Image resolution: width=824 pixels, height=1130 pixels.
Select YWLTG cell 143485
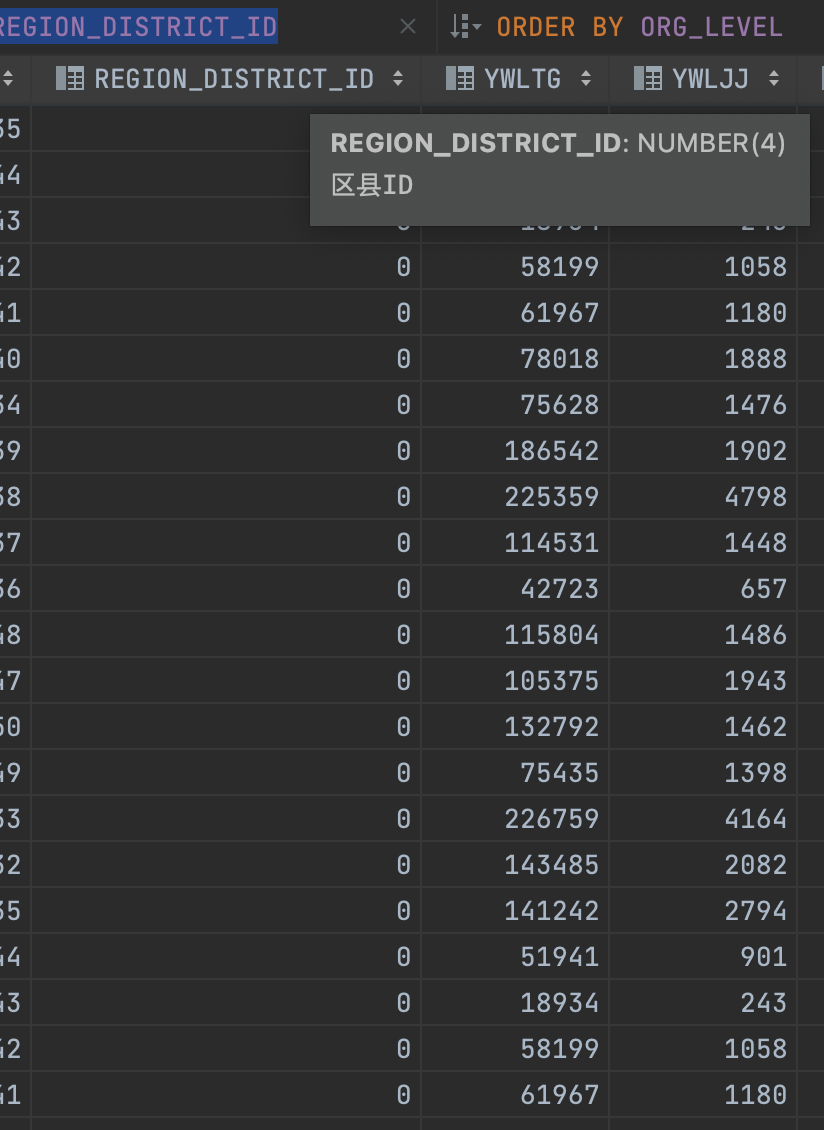pos(515,865)
